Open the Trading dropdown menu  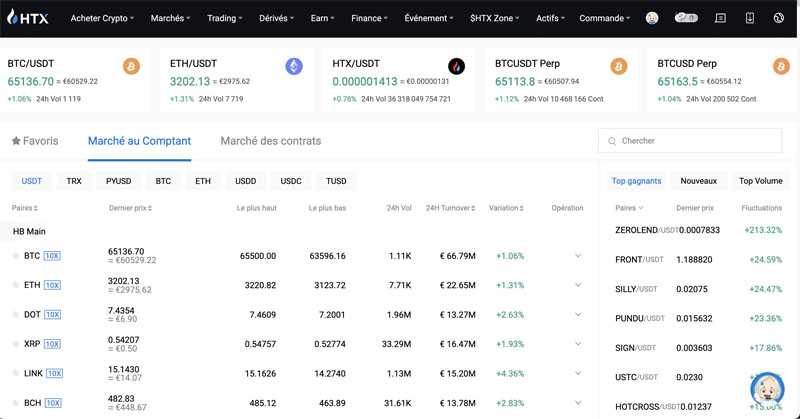[224, 18]
